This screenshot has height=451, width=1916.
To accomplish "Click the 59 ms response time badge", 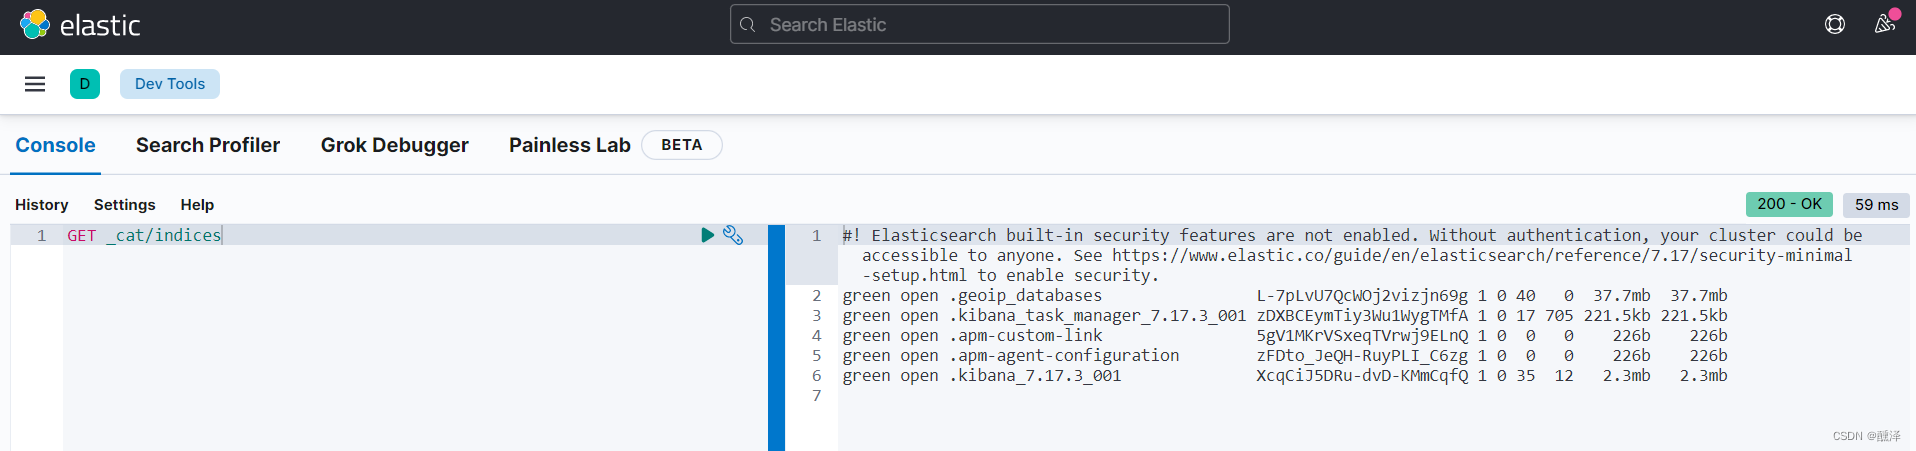I will [1876, 205].
